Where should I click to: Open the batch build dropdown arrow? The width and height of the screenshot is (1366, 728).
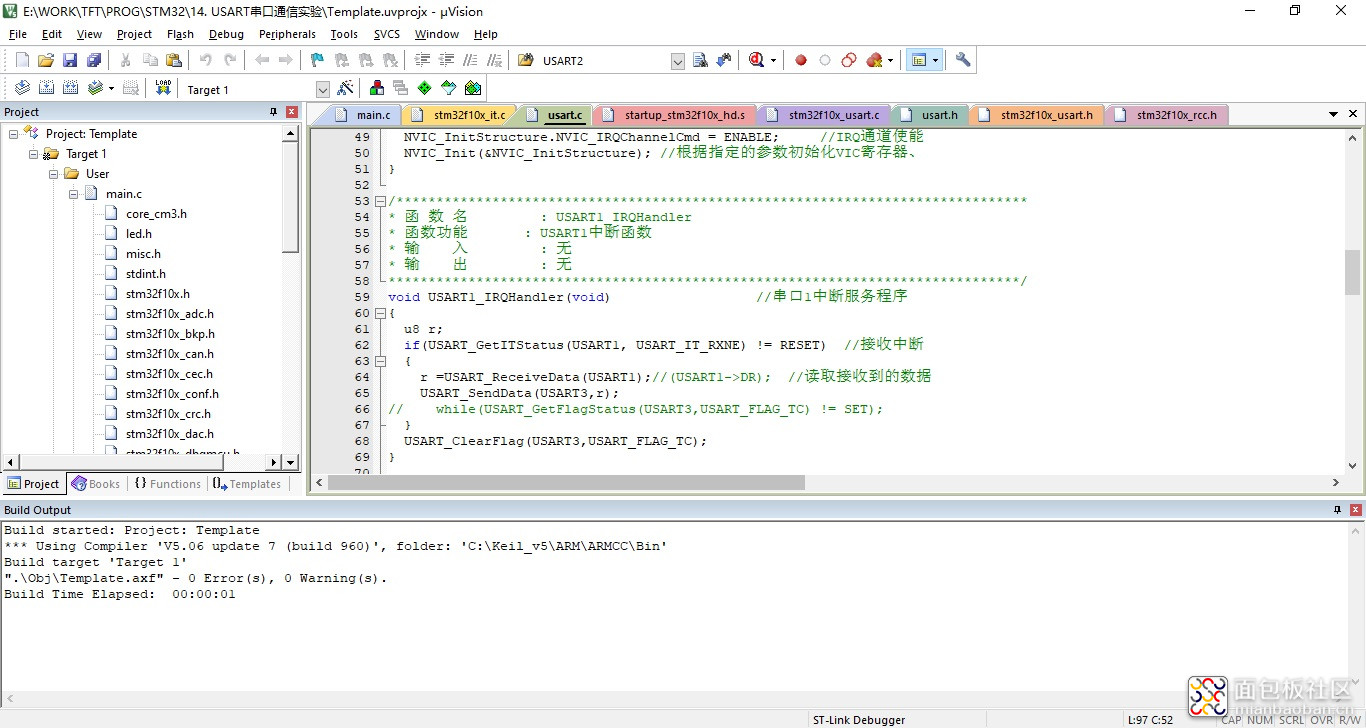(x=111, y=89)
